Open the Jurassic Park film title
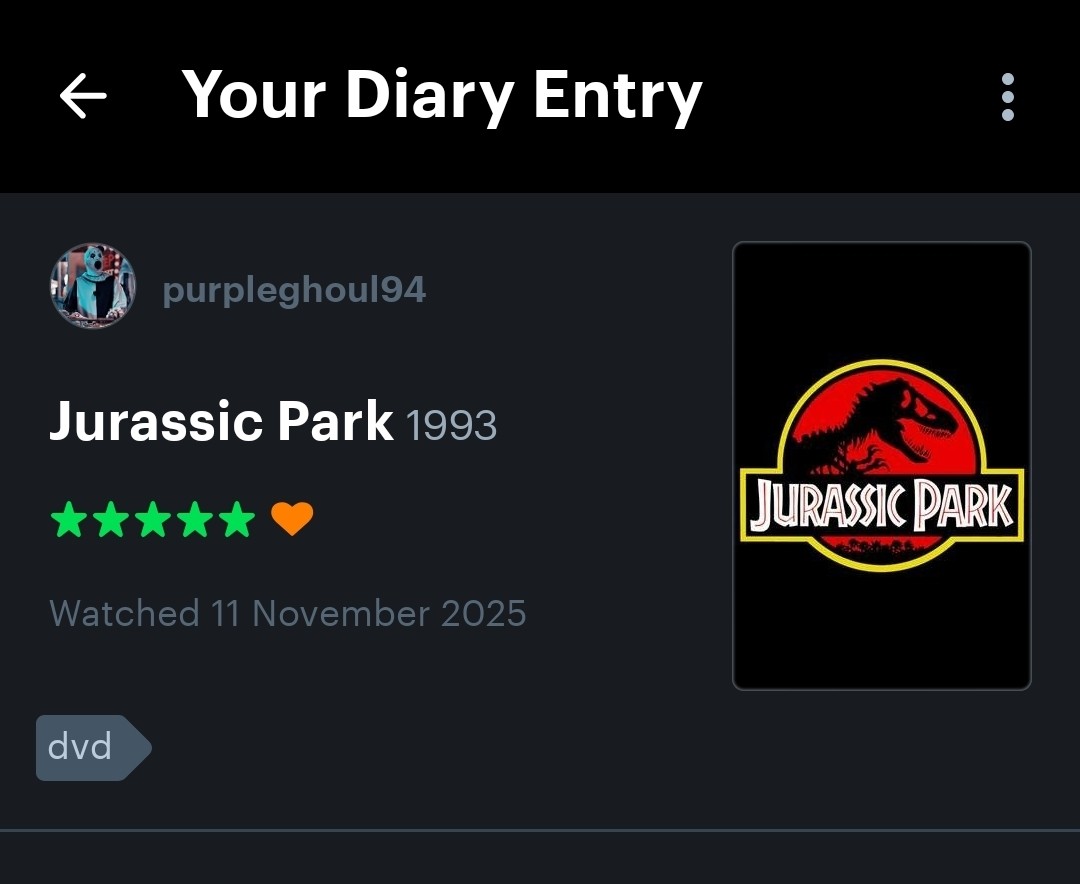This screenshot has width=1080, height=884. (x=221, y=421)
